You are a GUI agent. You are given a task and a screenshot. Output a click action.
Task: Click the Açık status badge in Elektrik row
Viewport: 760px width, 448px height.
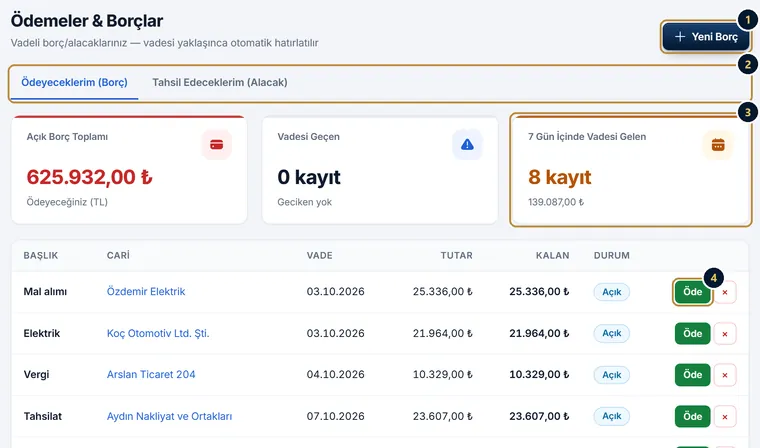[x=612, y=333]
